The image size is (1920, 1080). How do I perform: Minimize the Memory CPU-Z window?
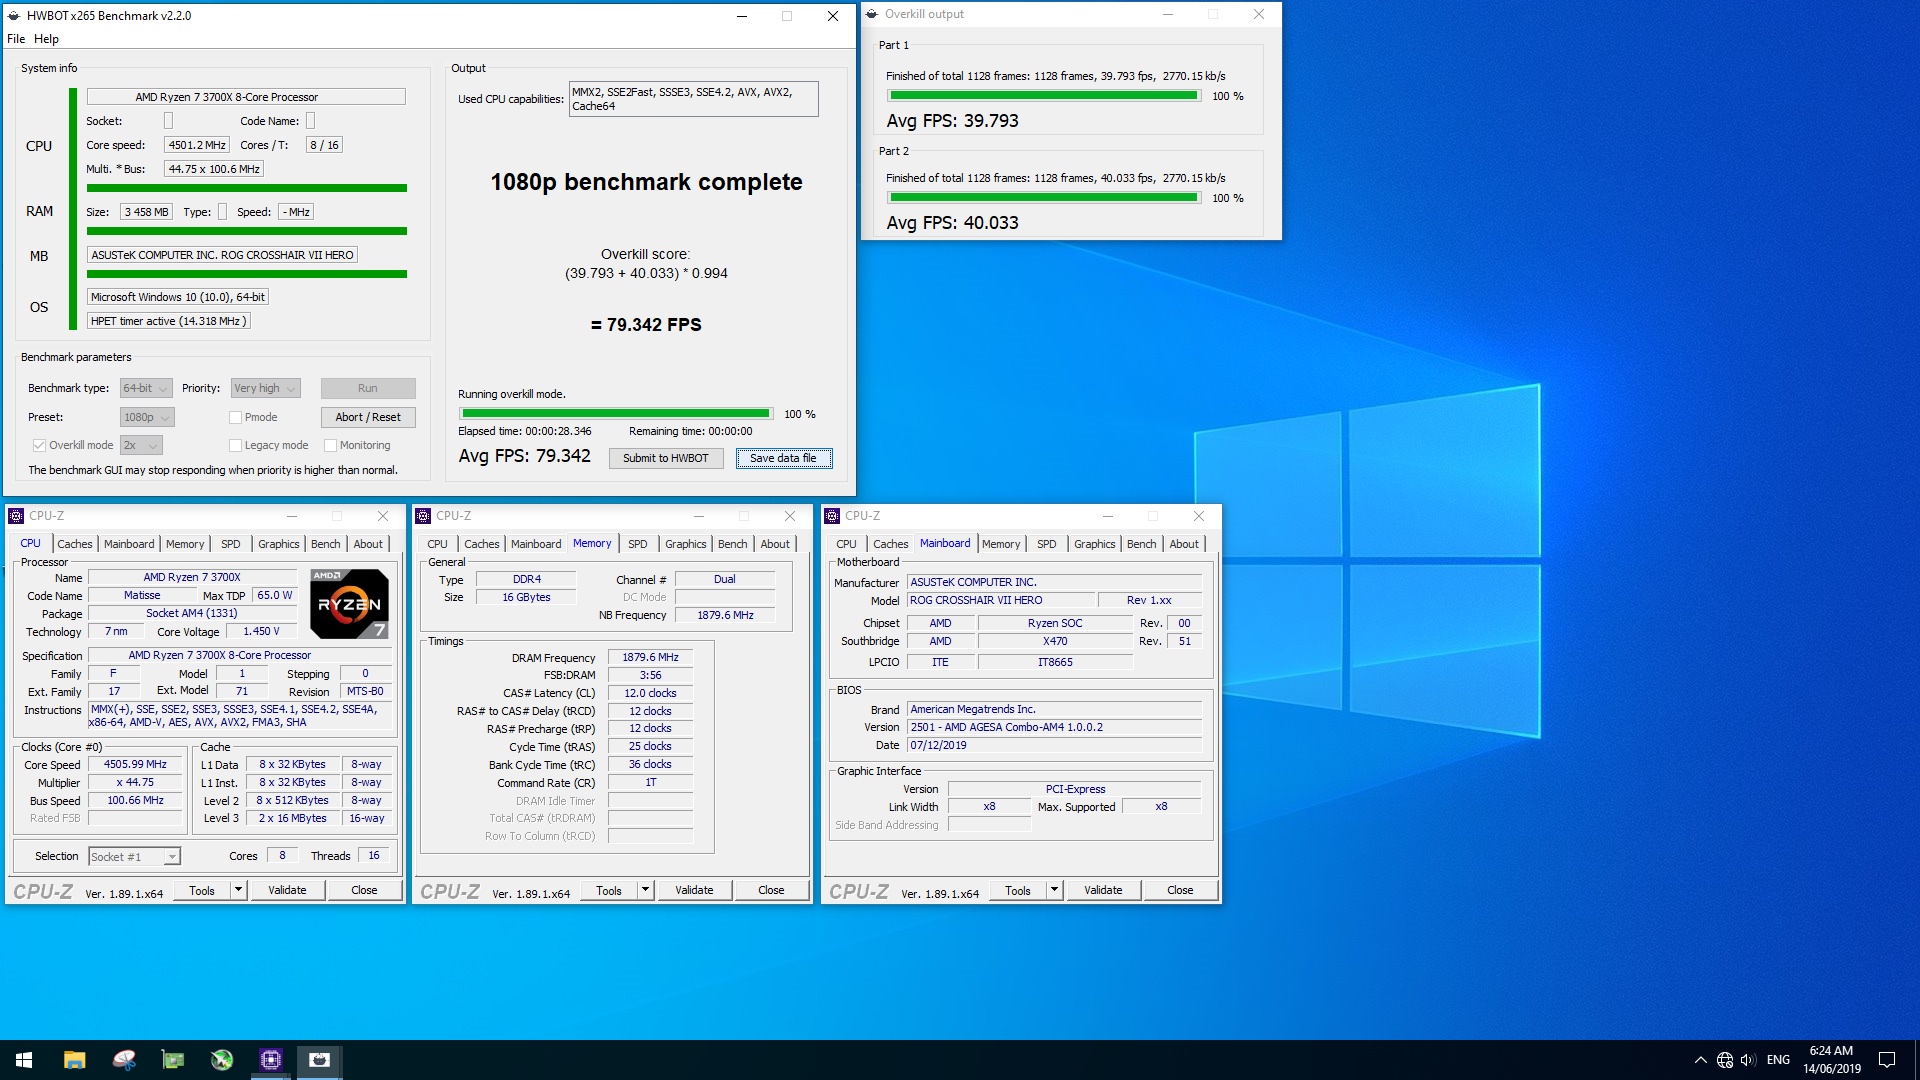(x=699, y=516)
